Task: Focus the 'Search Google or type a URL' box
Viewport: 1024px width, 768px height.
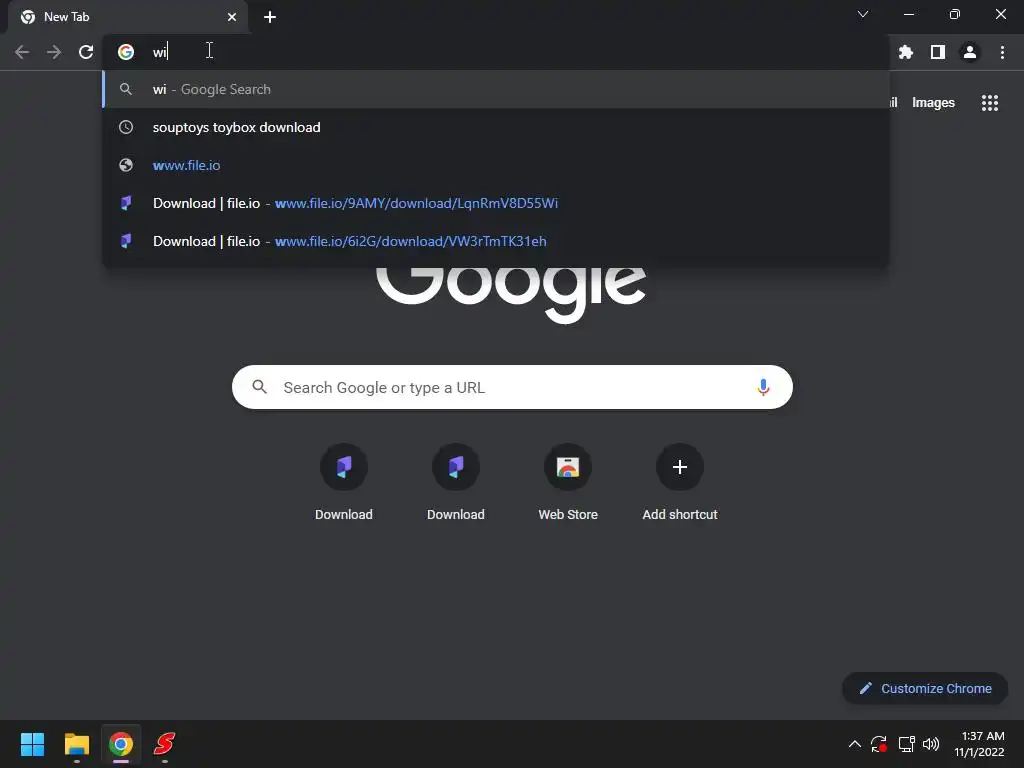Action: click(x=513, y=387)
